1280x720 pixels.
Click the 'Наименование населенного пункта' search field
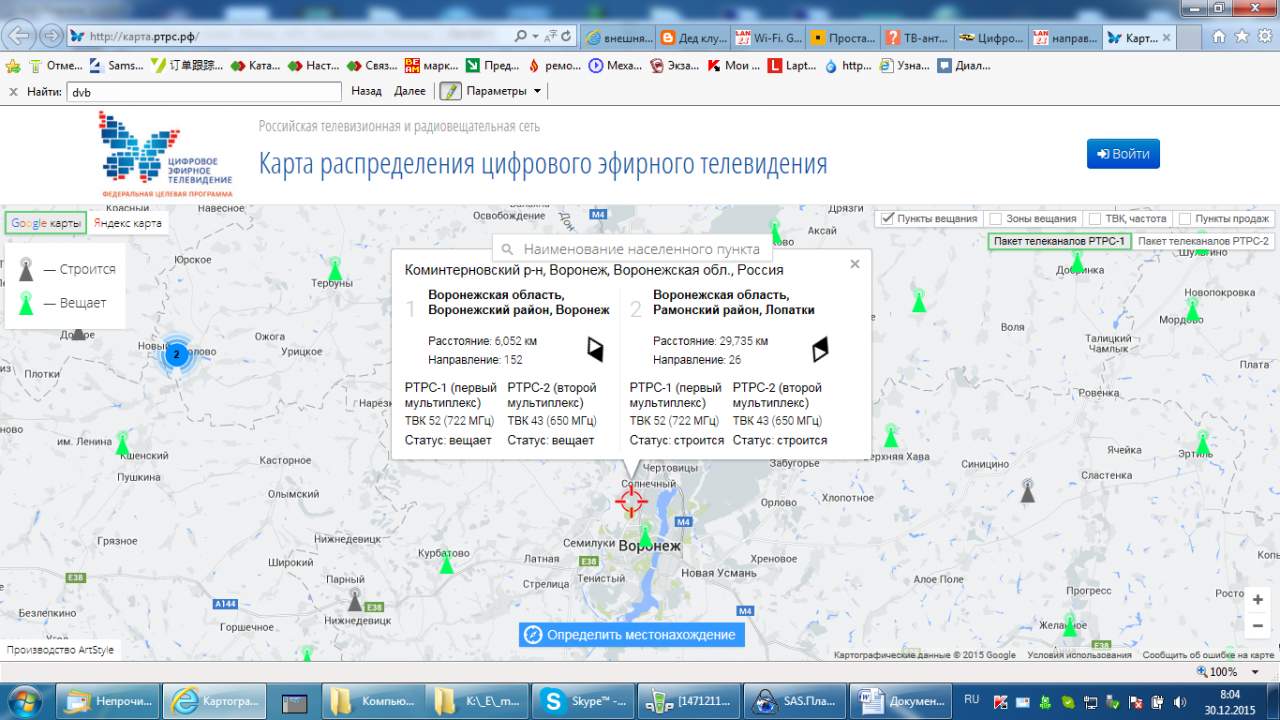pos(641,249)
